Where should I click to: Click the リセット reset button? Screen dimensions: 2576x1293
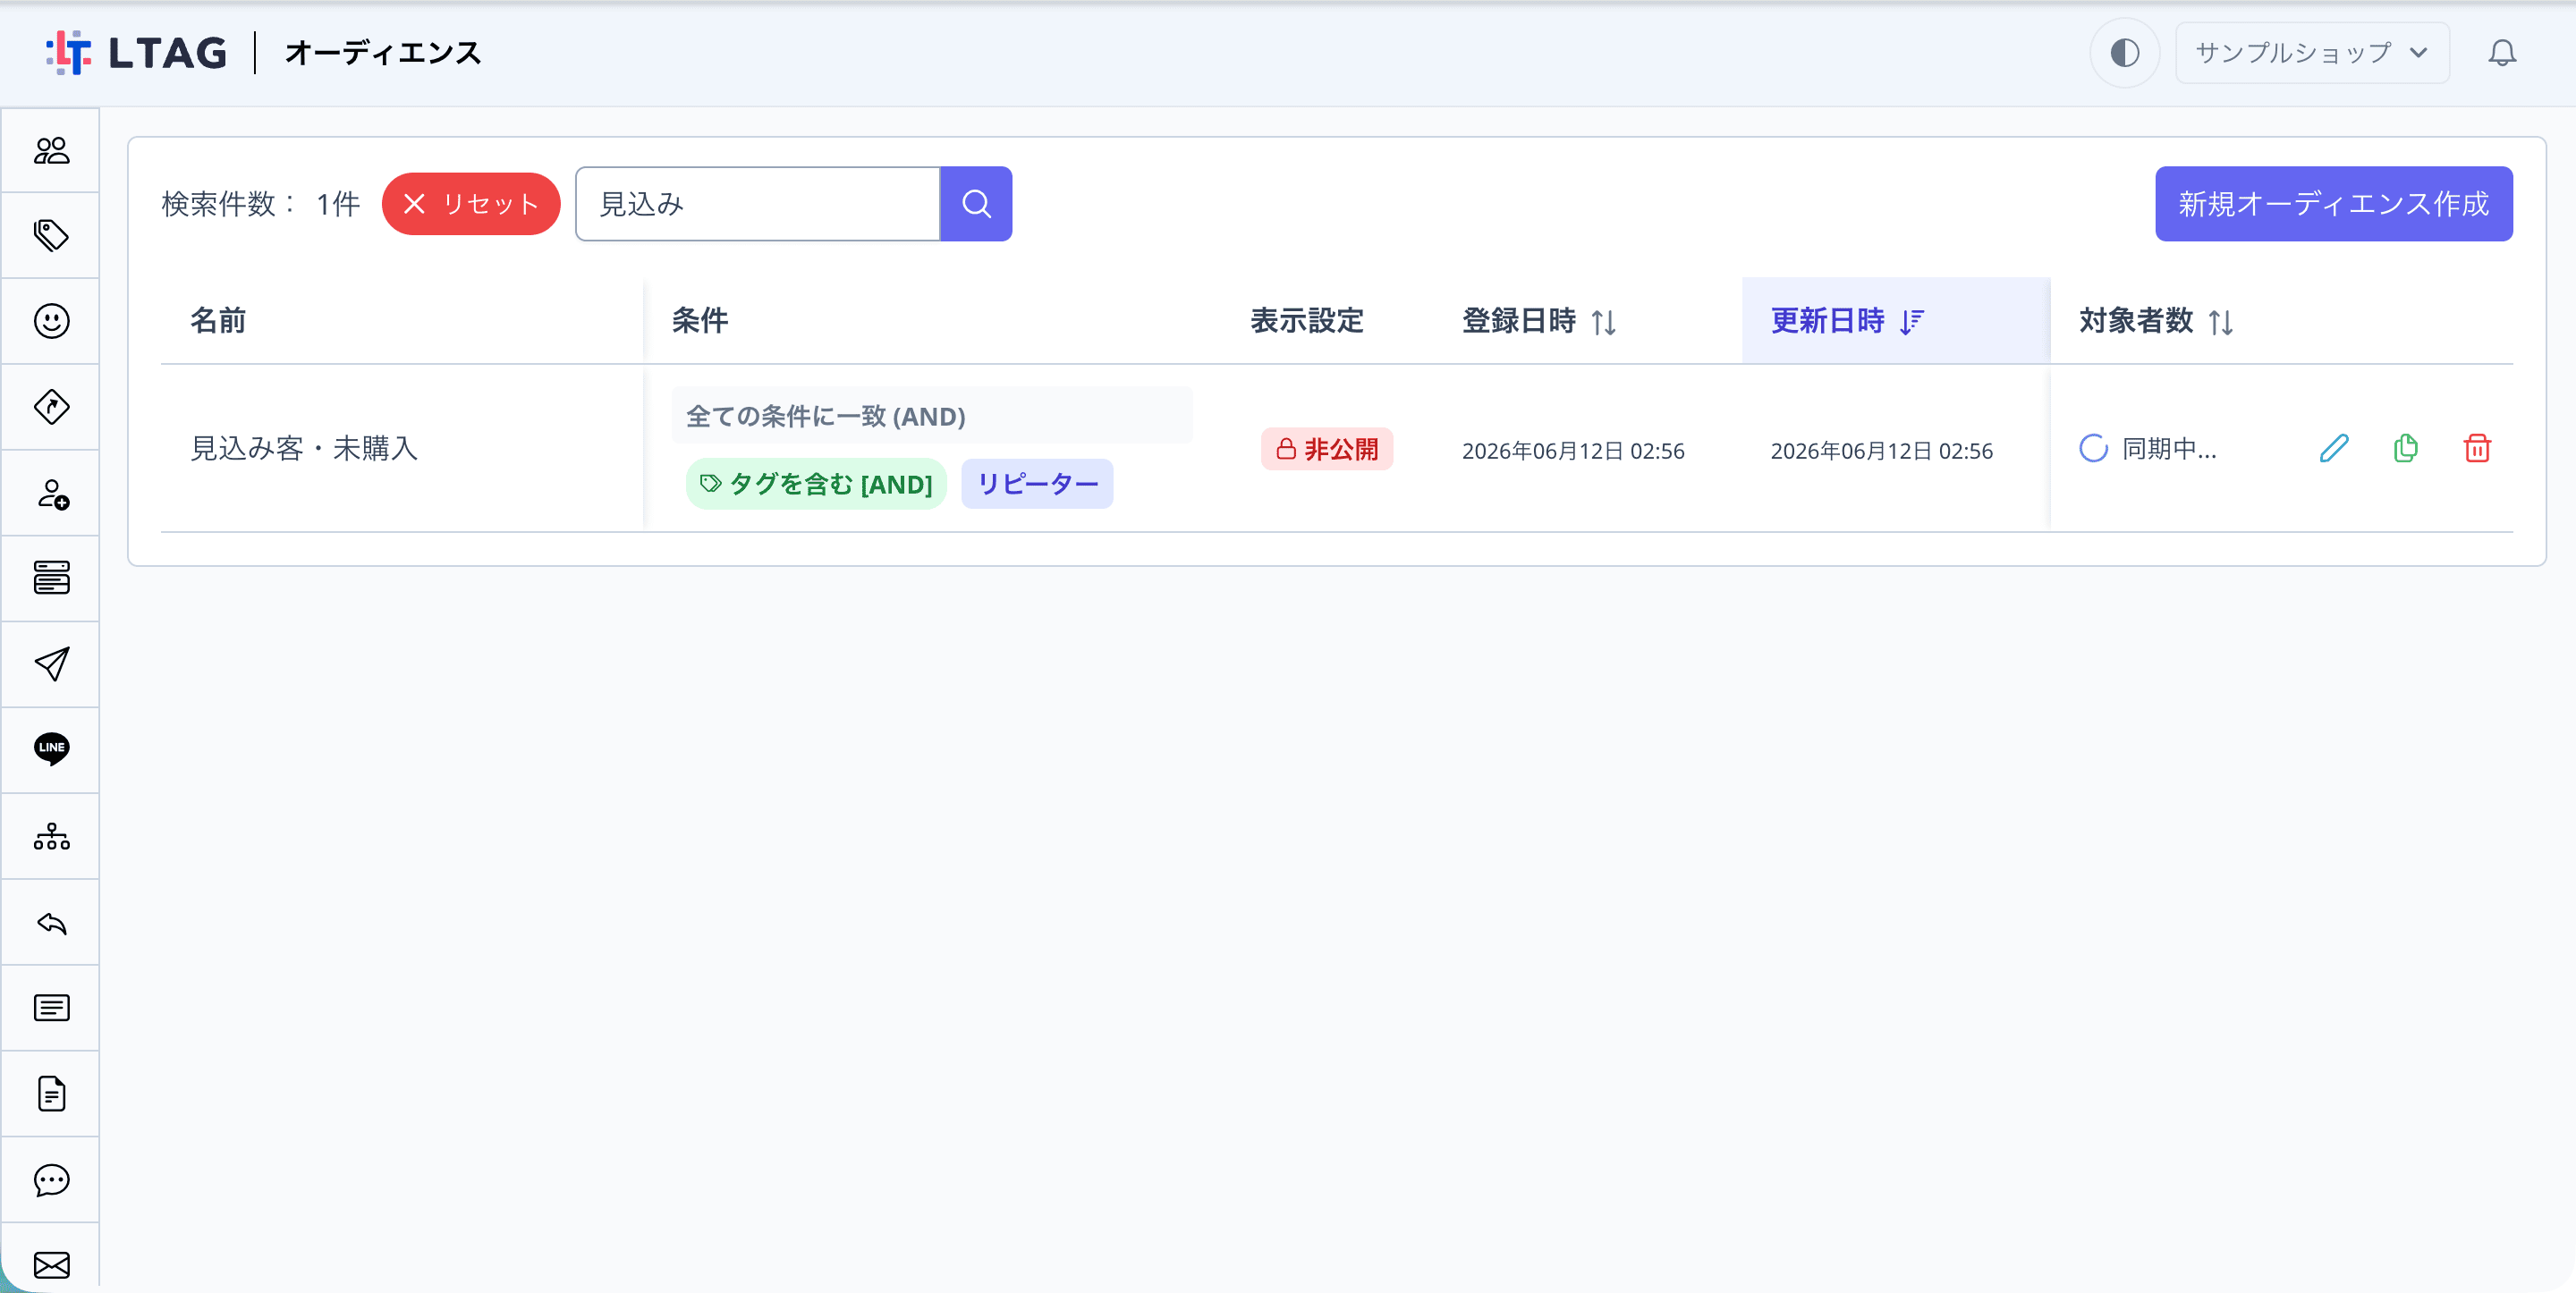pyautogui.click(x=471, y=204)
